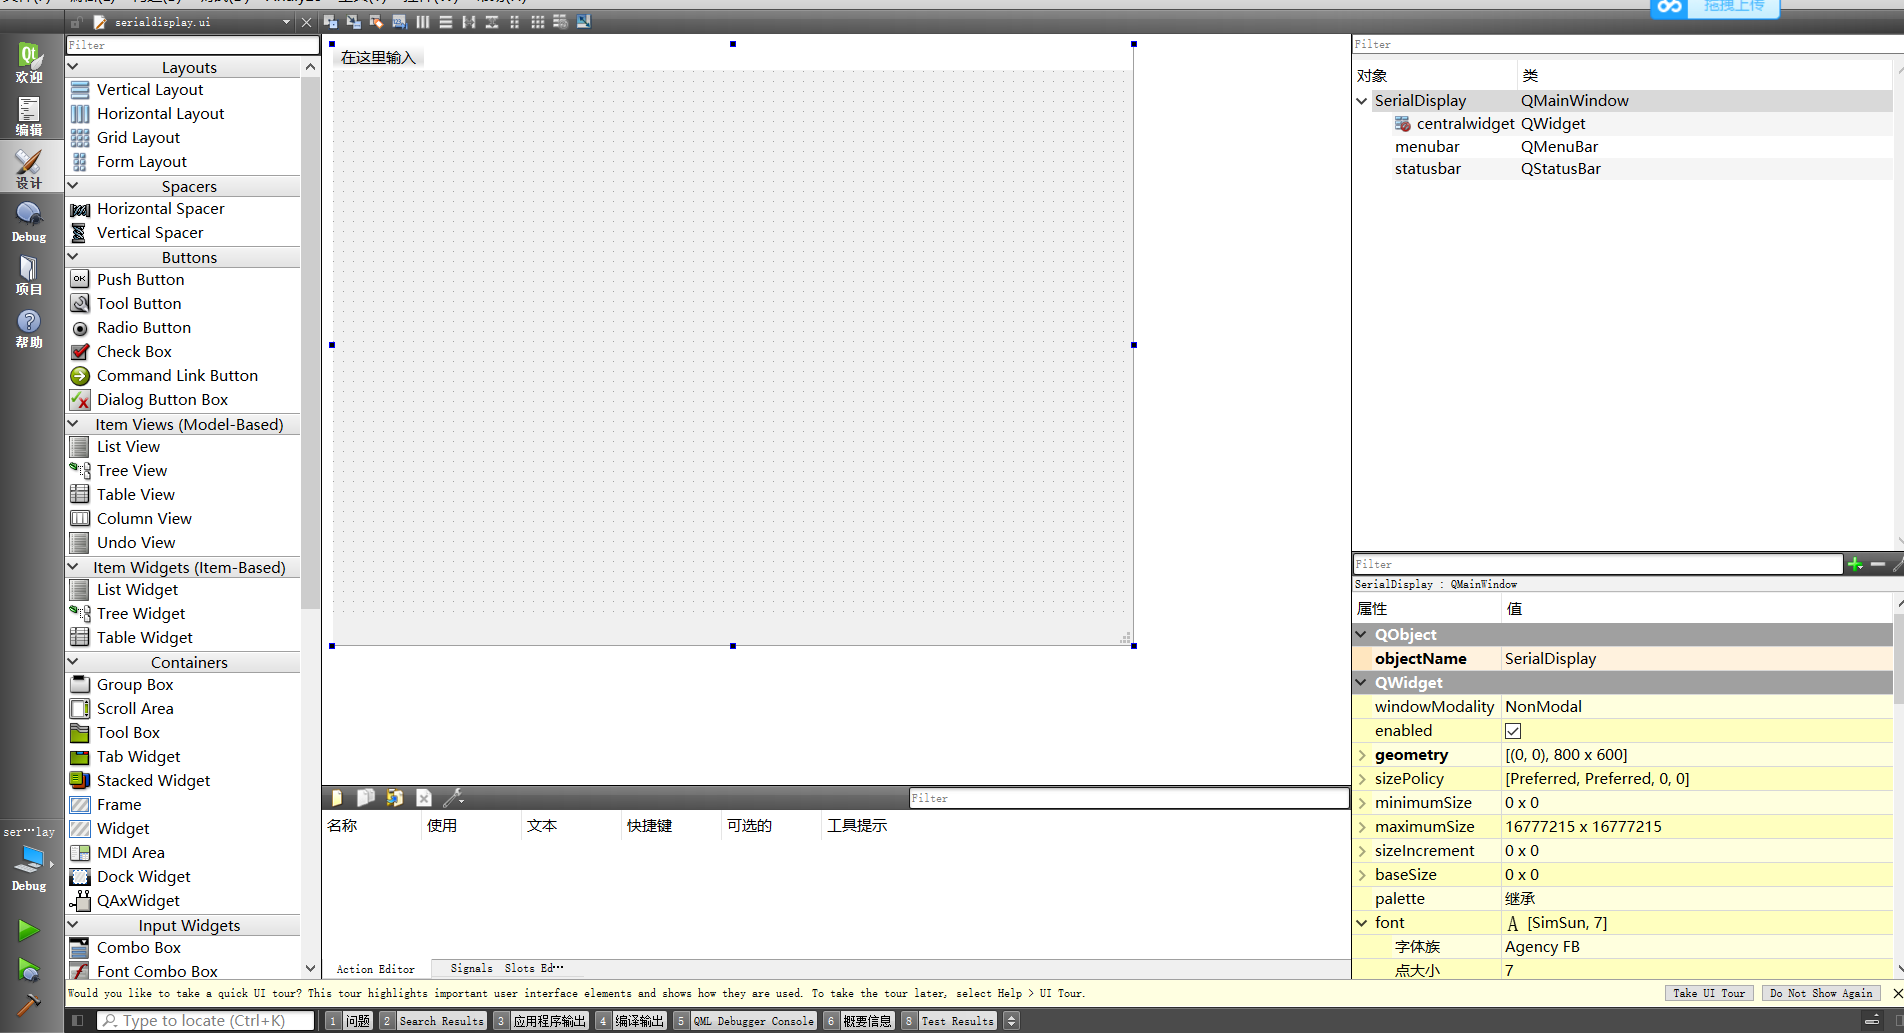Apply vertical splitter layout icon

coord(492,21)
